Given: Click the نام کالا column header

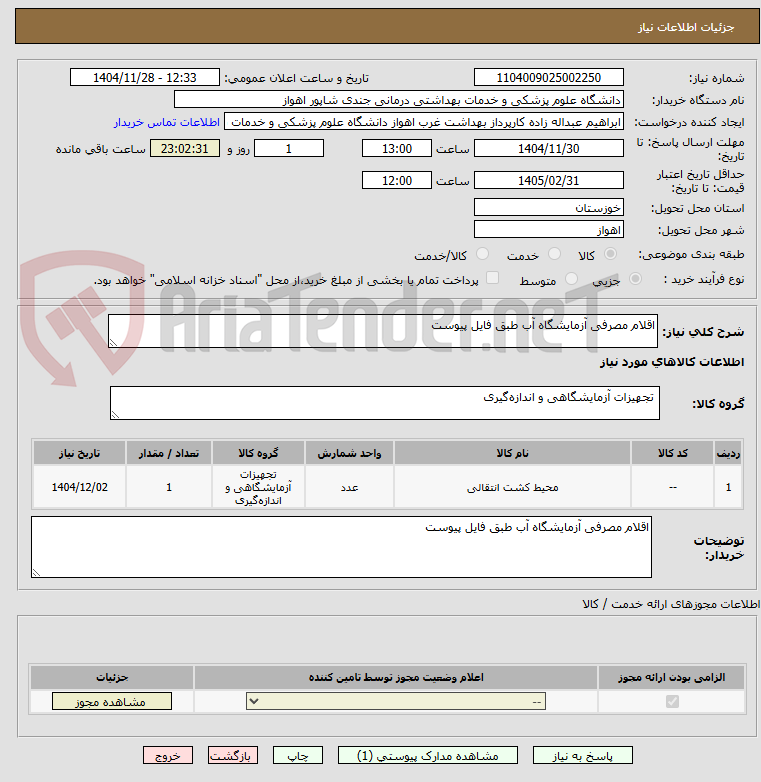Looking at the screenshot, I should pyautogui.click(x=512, y=453).
